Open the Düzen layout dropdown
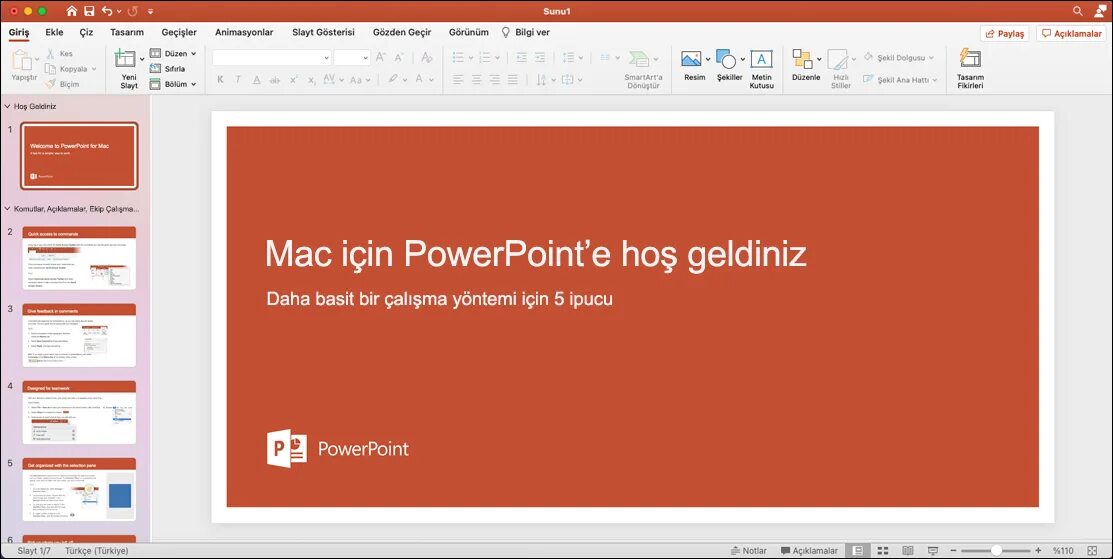 [x=172, y=53]
